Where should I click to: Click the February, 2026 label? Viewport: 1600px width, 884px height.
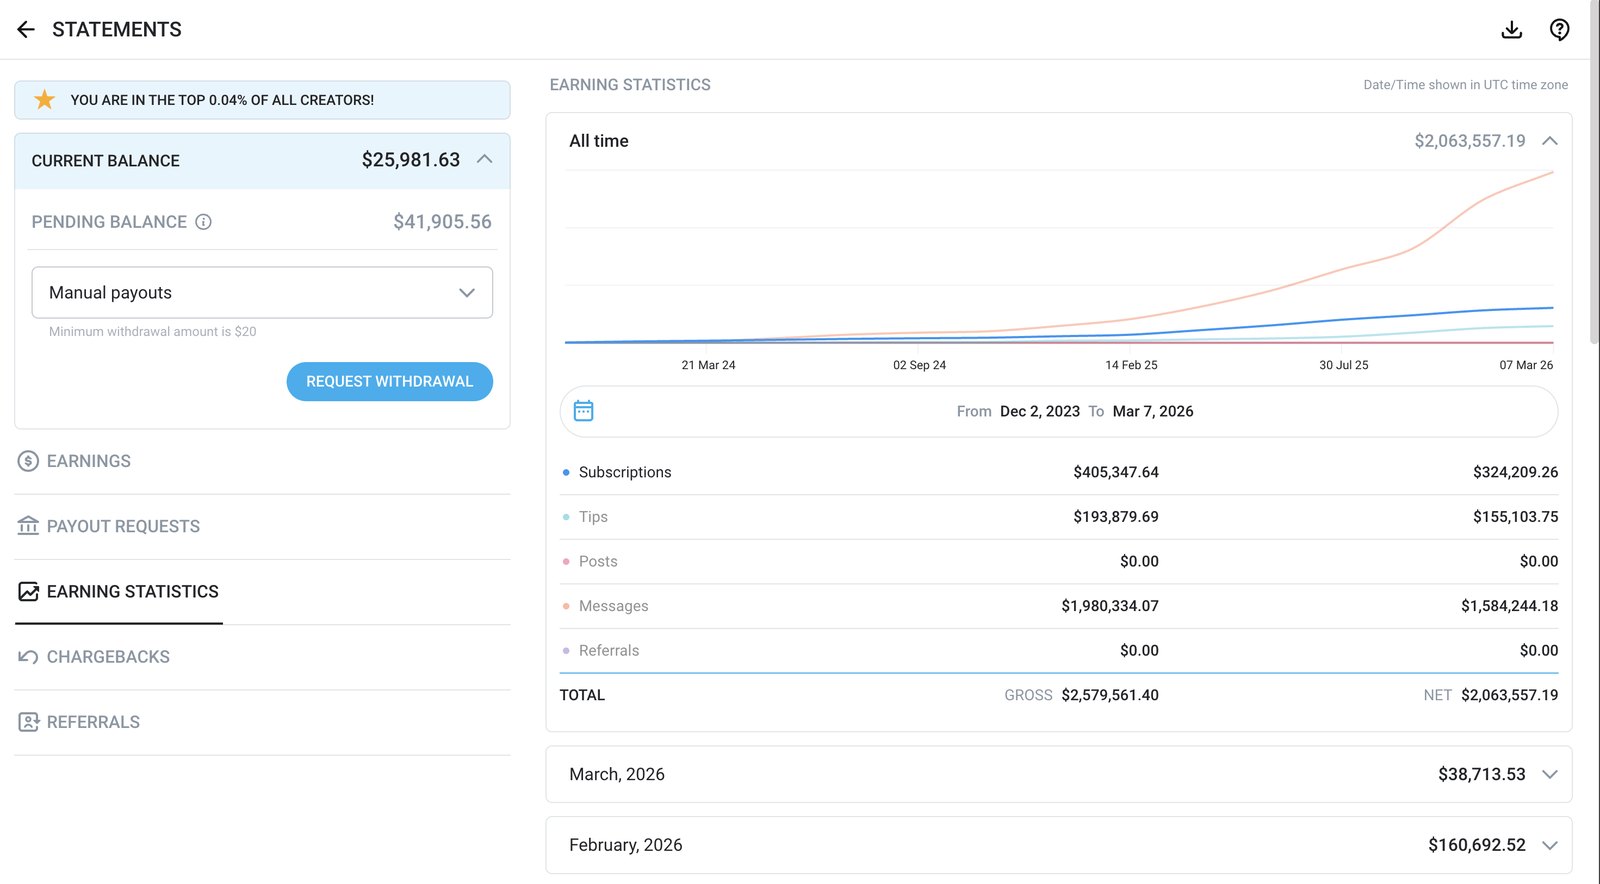(x=626, y=846)
